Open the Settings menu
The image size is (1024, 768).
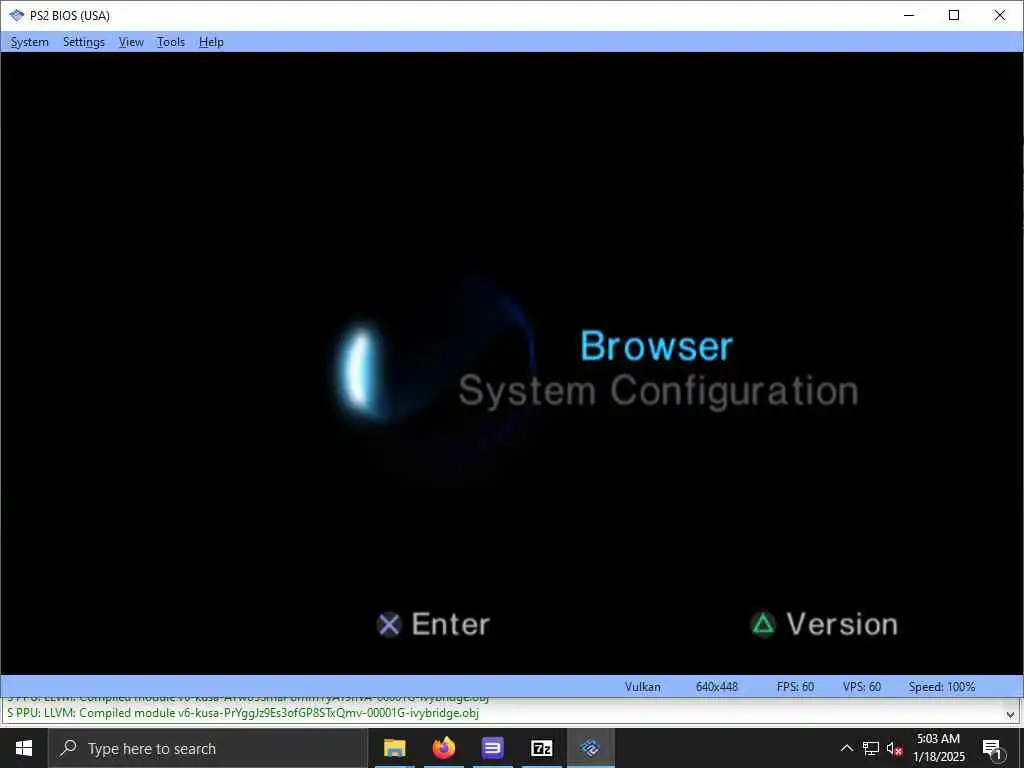click(84, 42)
